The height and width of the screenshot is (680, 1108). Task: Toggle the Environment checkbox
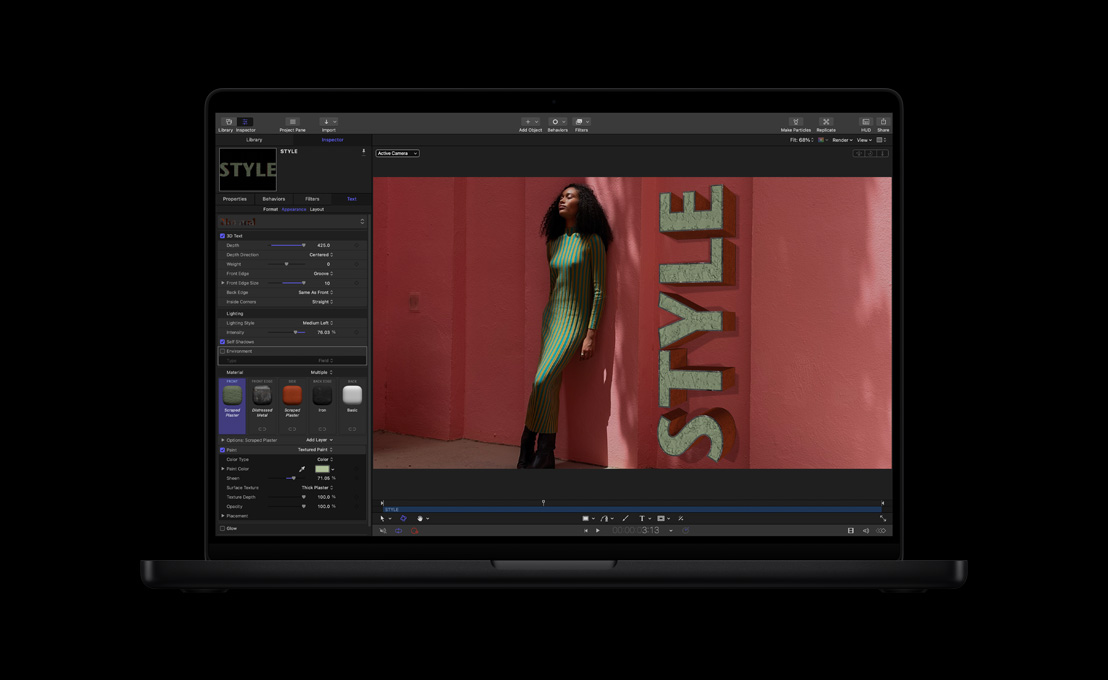(221, 350)
